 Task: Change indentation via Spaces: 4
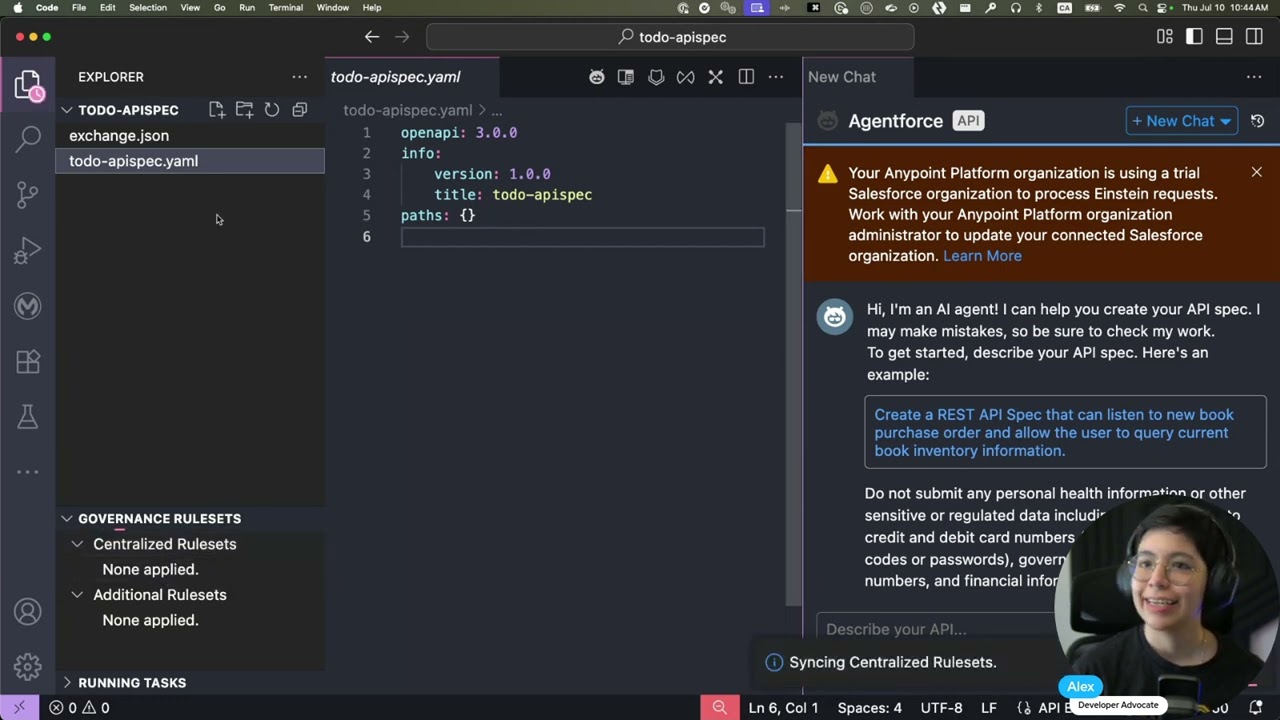click(x=869, y=708)
